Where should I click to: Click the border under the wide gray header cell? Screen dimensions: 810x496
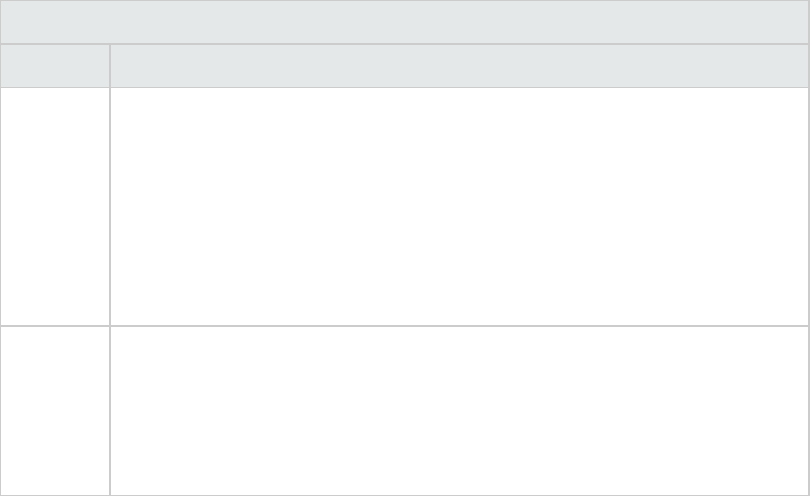[x=458, y=88]
